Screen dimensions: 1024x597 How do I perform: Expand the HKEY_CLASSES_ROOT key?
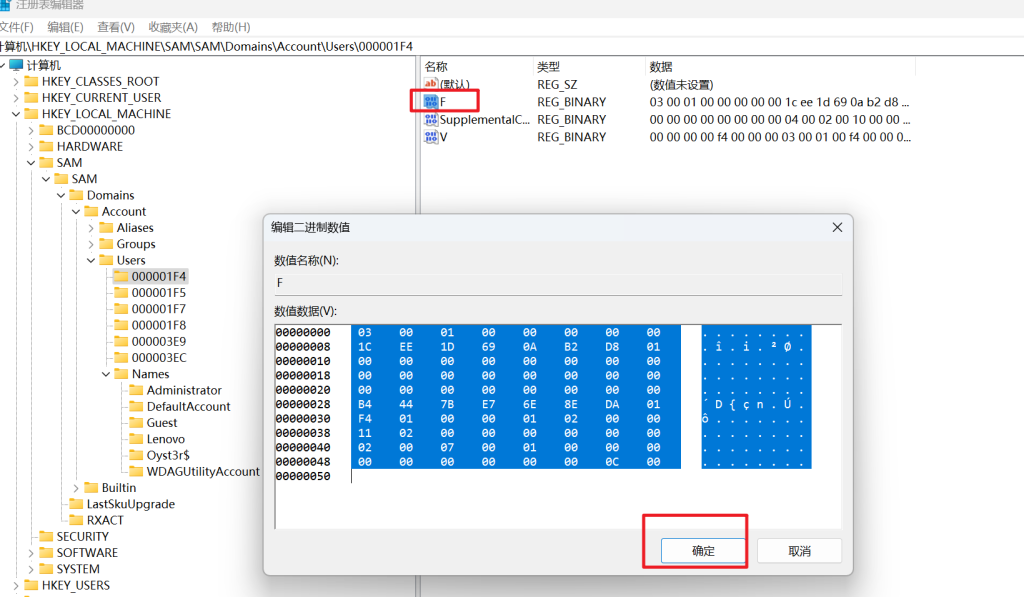pos(15,82)
